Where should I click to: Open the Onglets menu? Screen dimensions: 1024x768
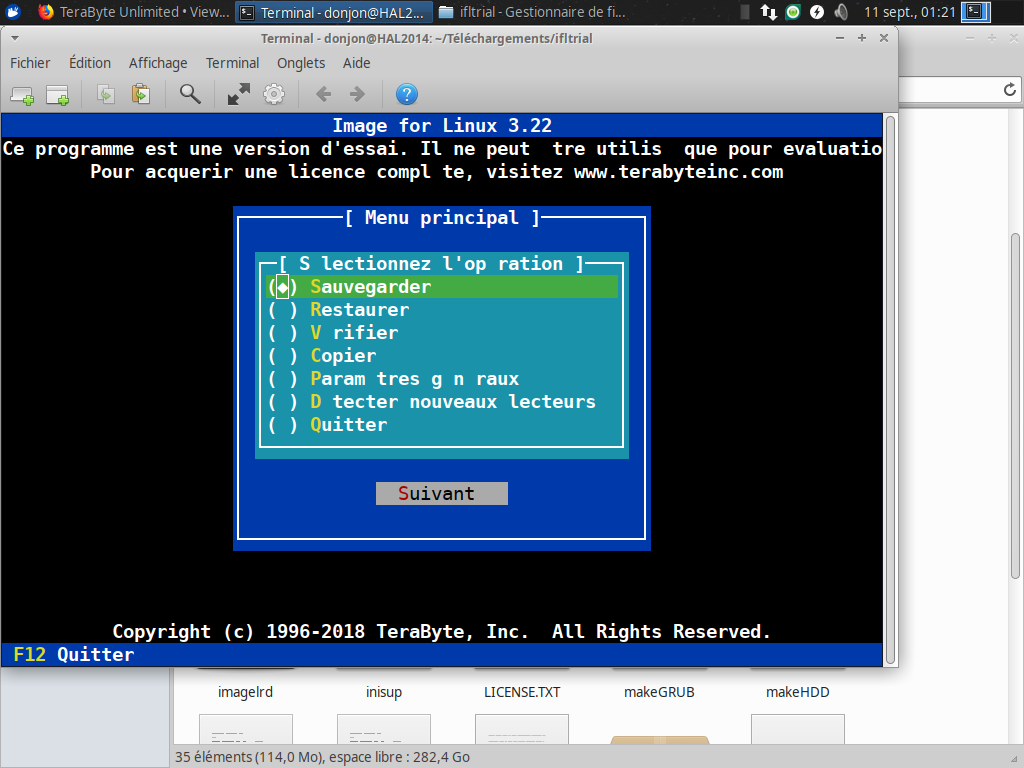[x=301, y=63]
